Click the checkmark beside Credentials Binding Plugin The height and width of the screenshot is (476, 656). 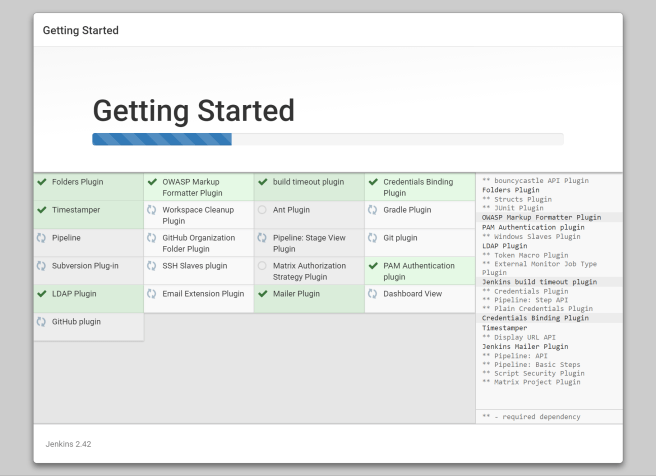[x=372, y=182]
